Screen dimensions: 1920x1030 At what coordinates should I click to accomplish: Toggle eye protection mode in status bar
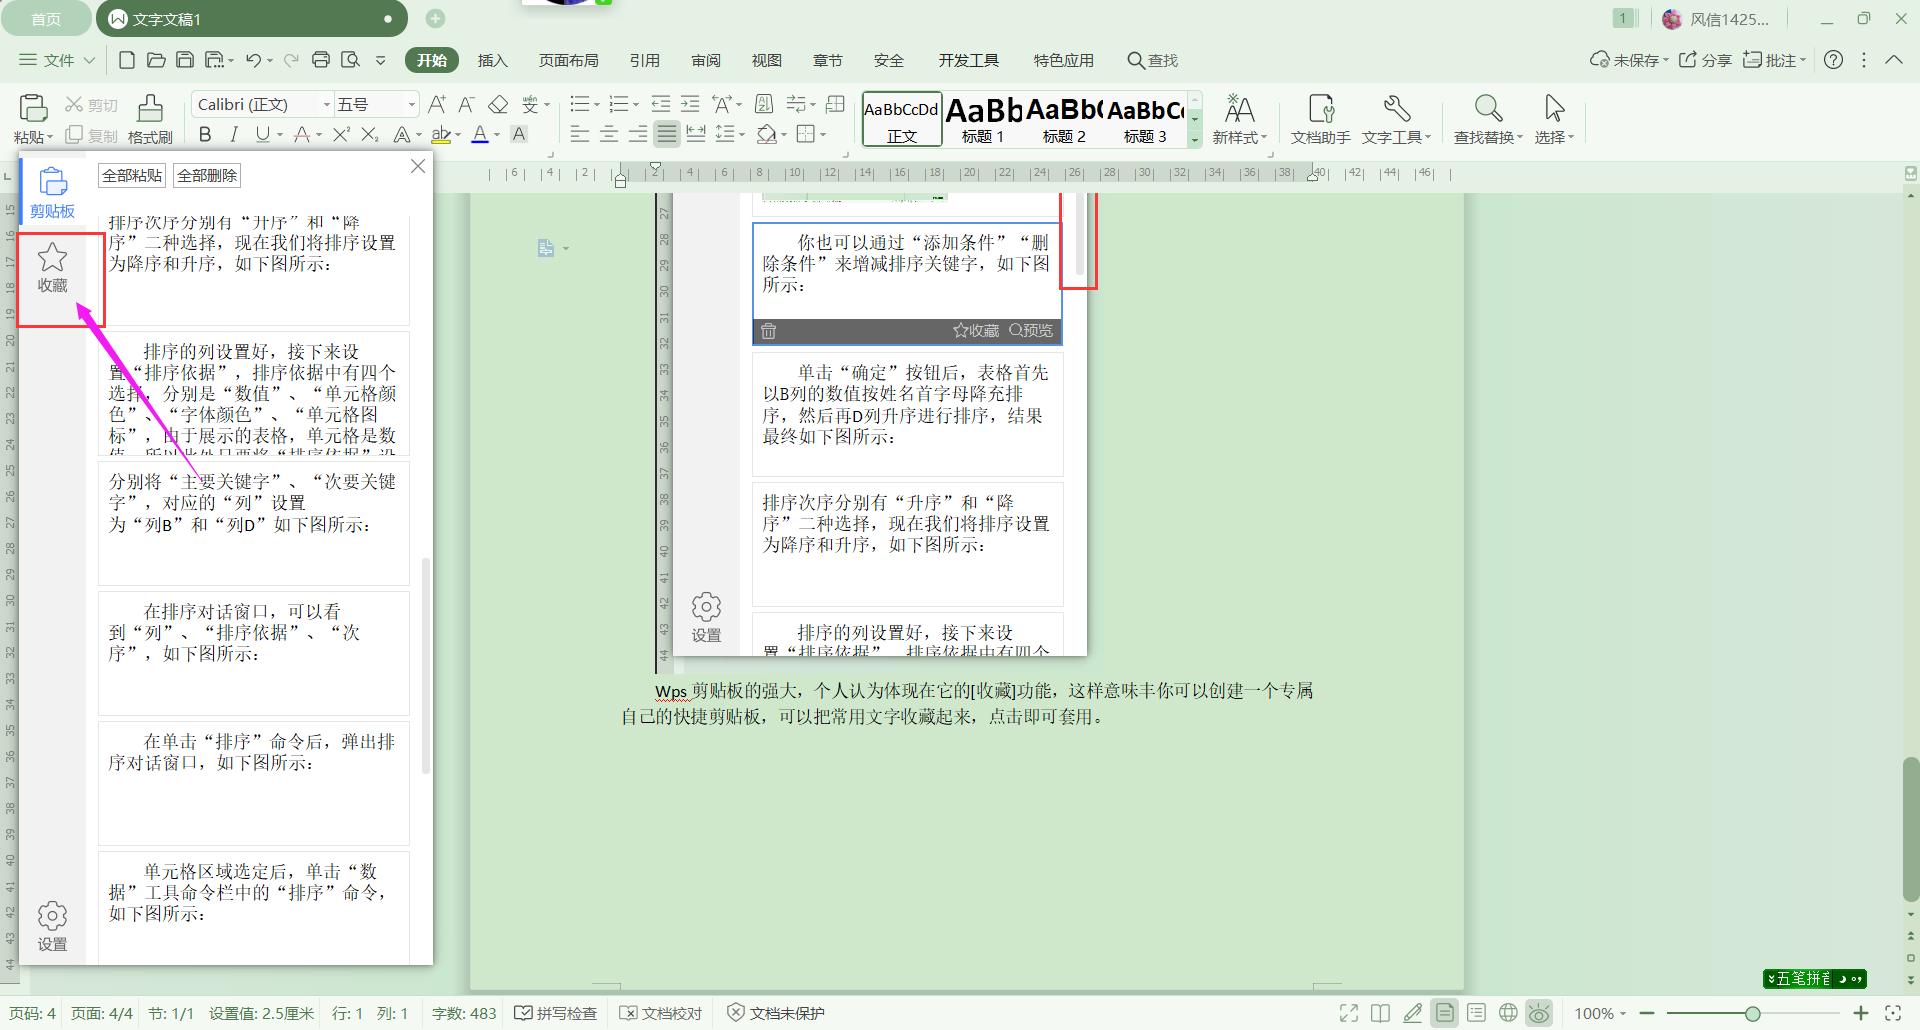(1539, 1013)
